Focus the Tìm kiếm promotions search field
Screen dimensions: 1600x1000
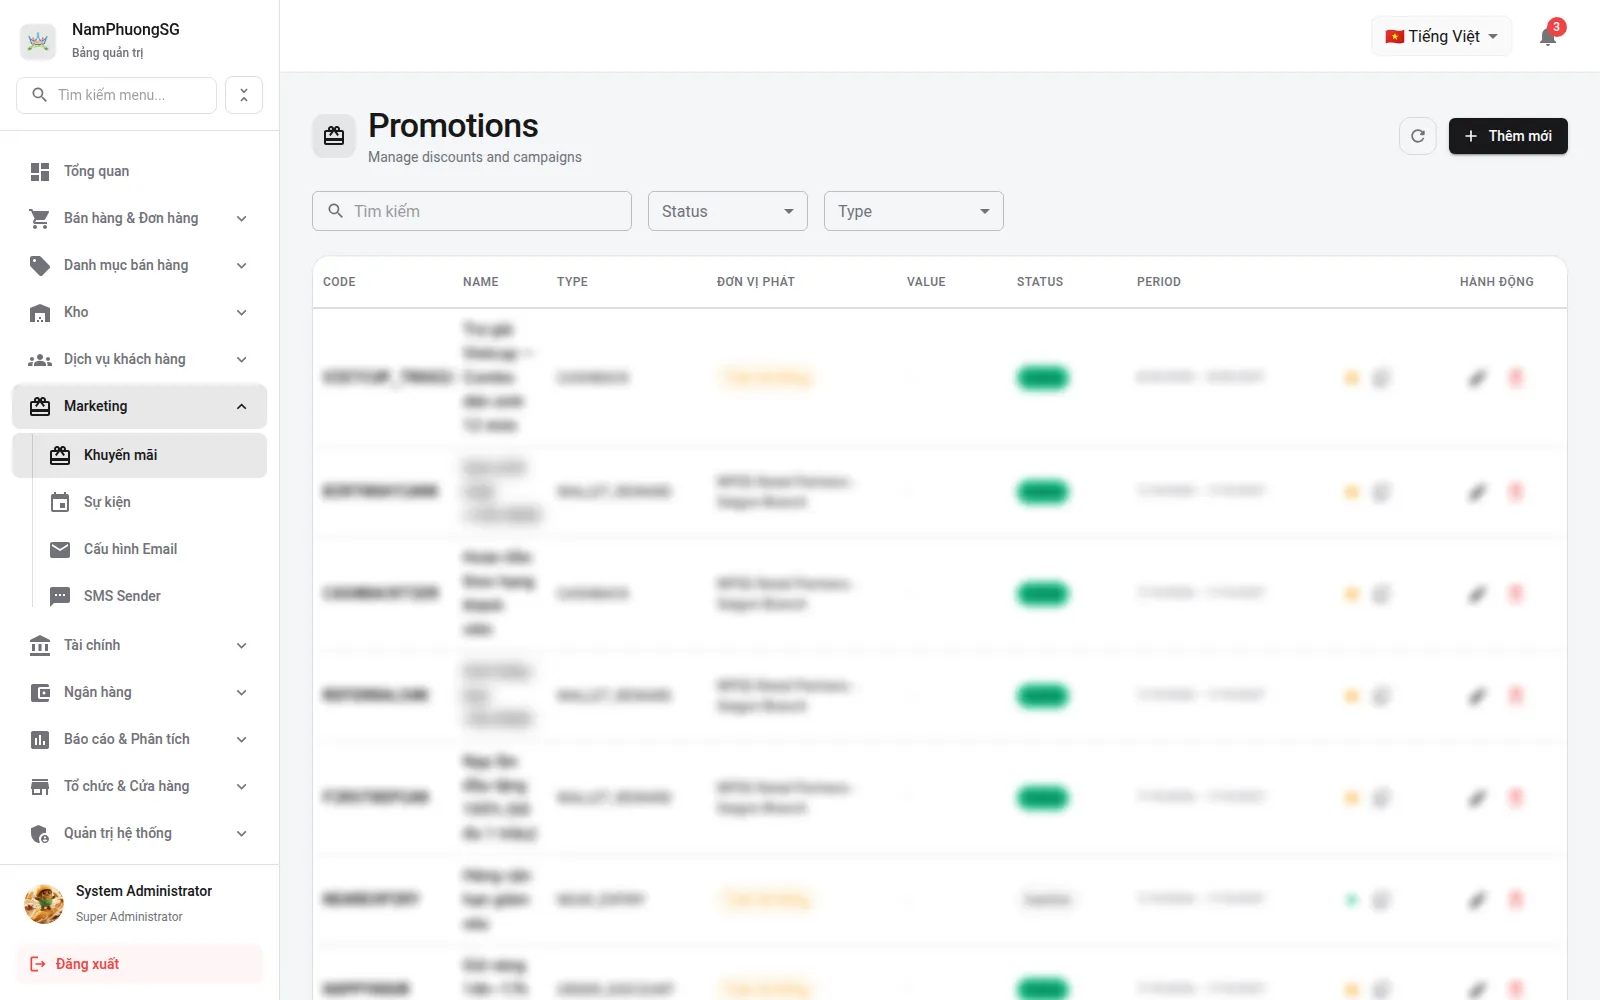(x=472, y=211)
